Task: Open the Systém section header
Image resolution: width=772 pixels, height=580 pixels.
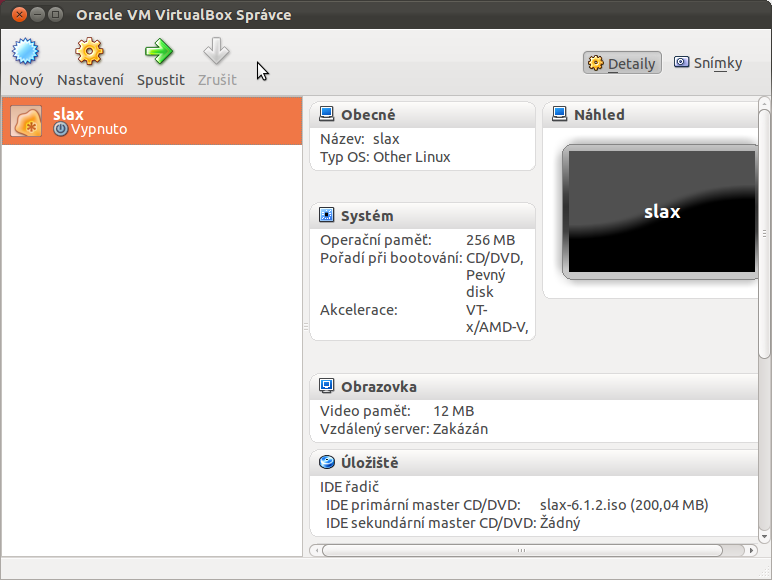Action: [422, 216]
